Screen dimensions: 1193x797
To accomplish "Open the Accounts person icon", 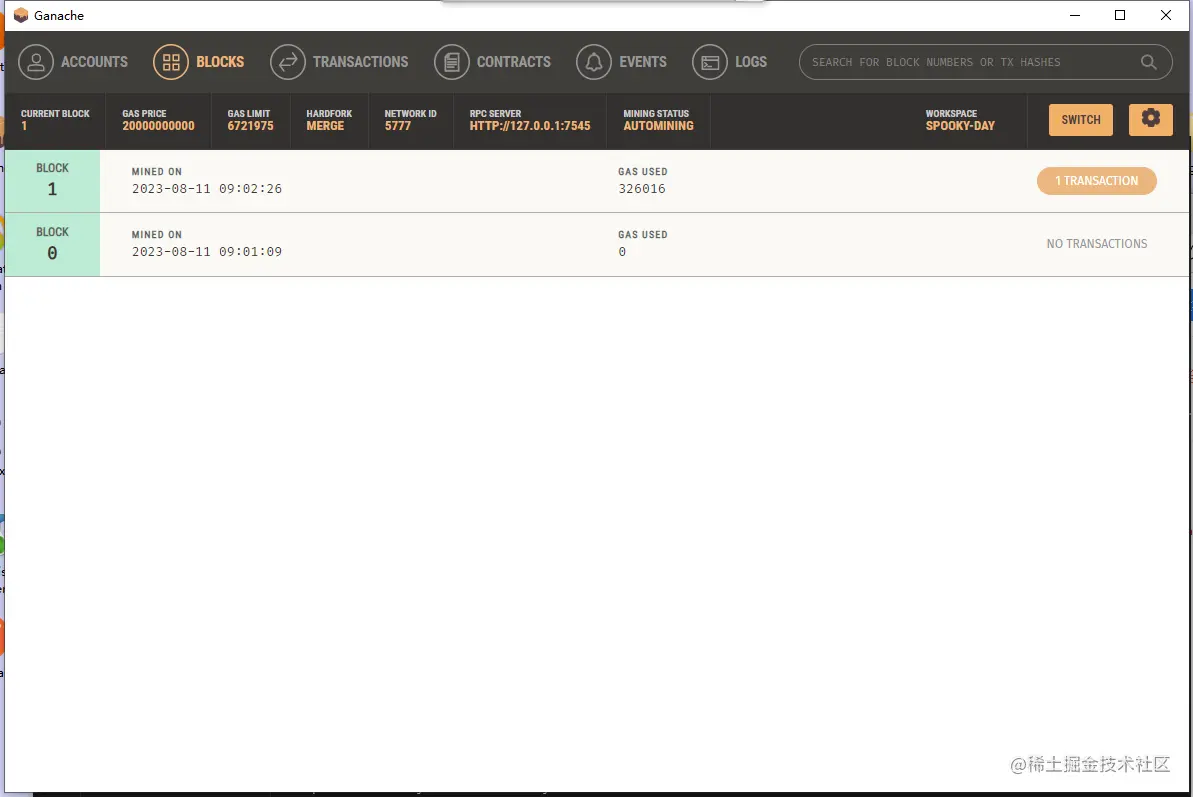I will tap(36, 62).
